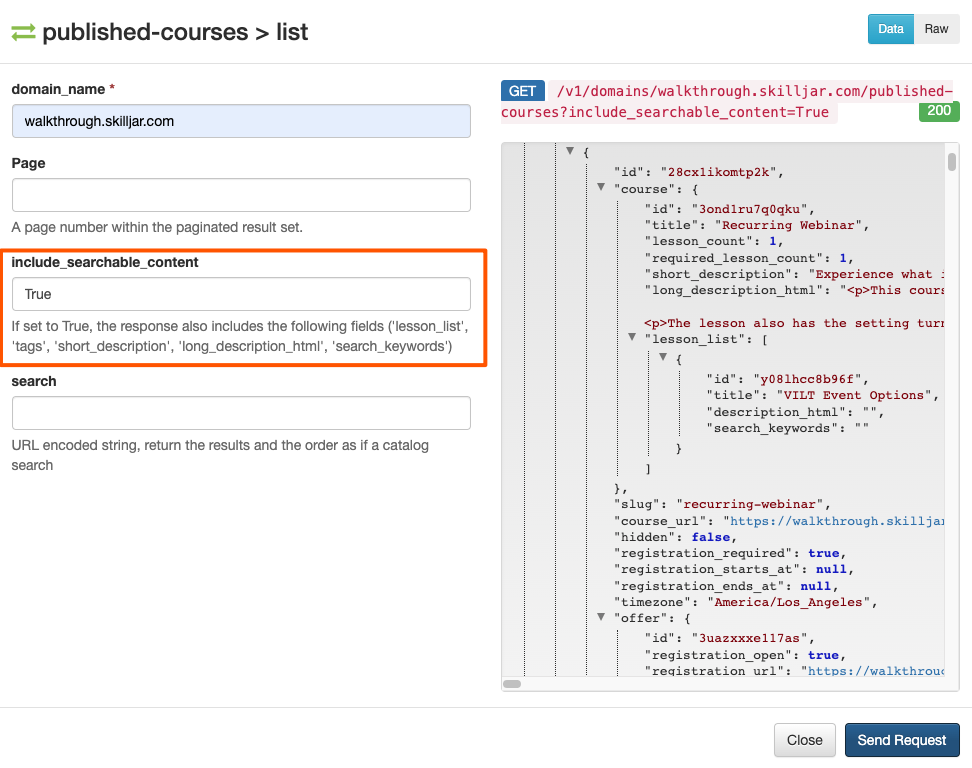Collapse the "lesson_list" array node
The width and height of the screenshot is (972, 768).
[632, 338]
